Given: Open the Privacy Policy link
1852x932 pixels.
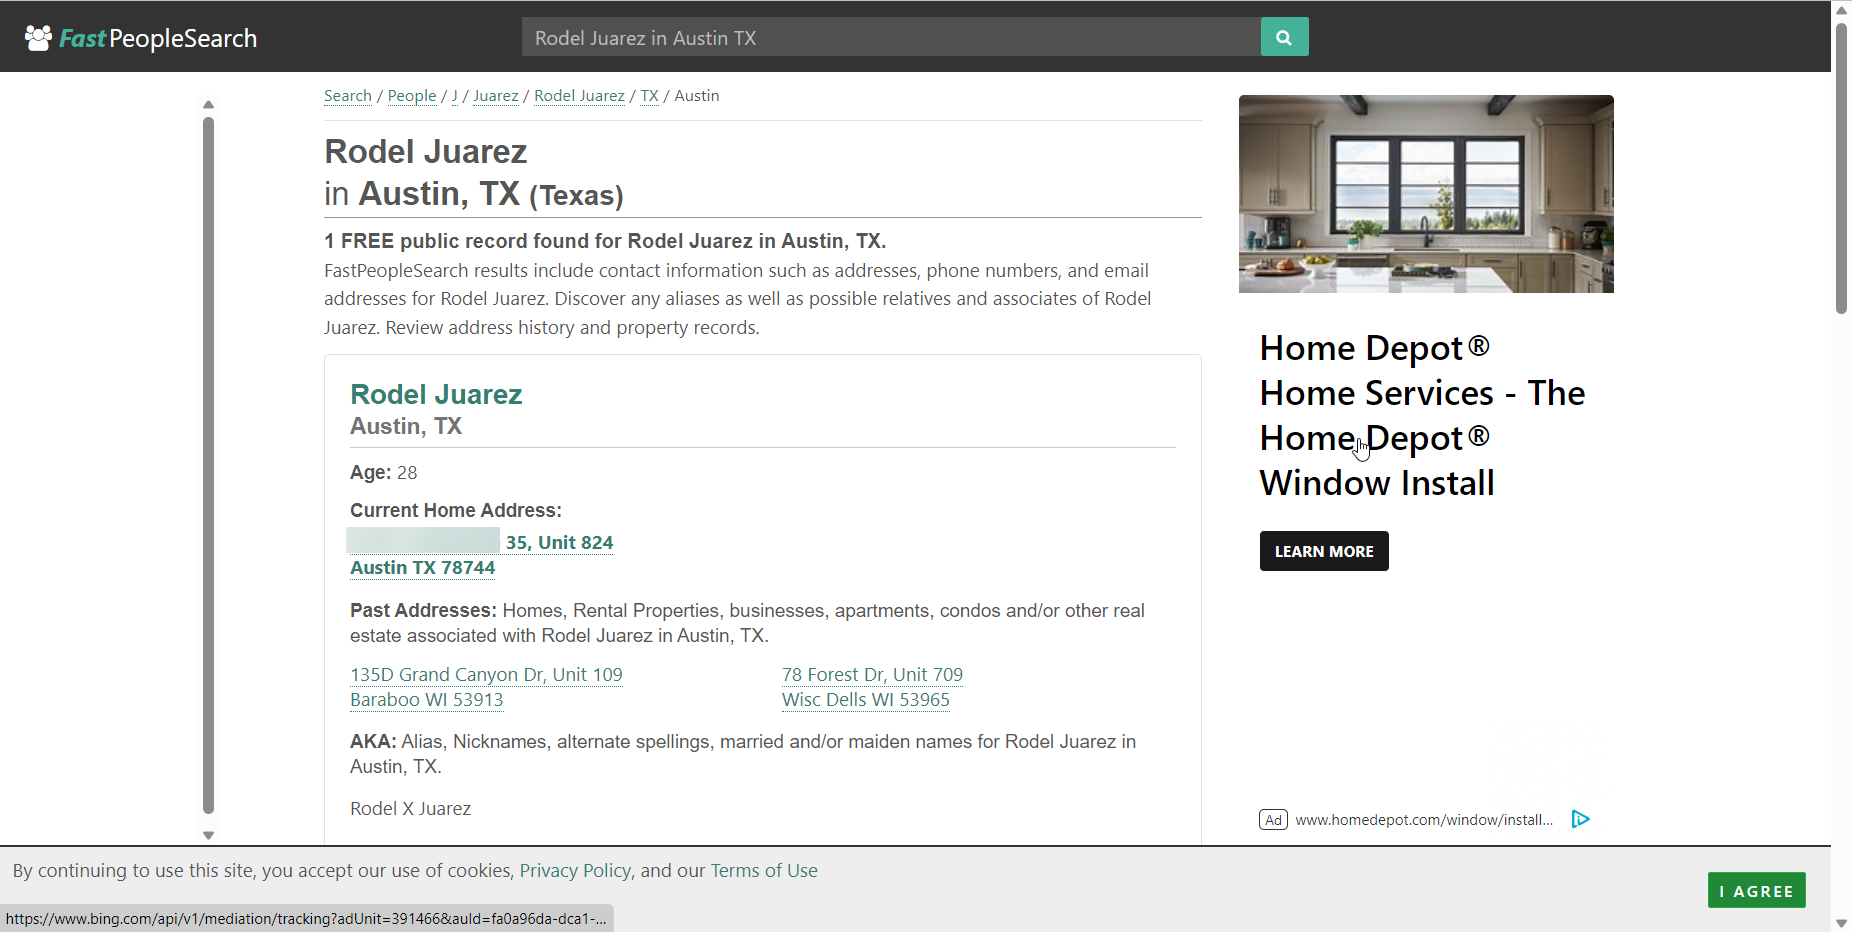Looking at the screenshot, I should (575, 871).
